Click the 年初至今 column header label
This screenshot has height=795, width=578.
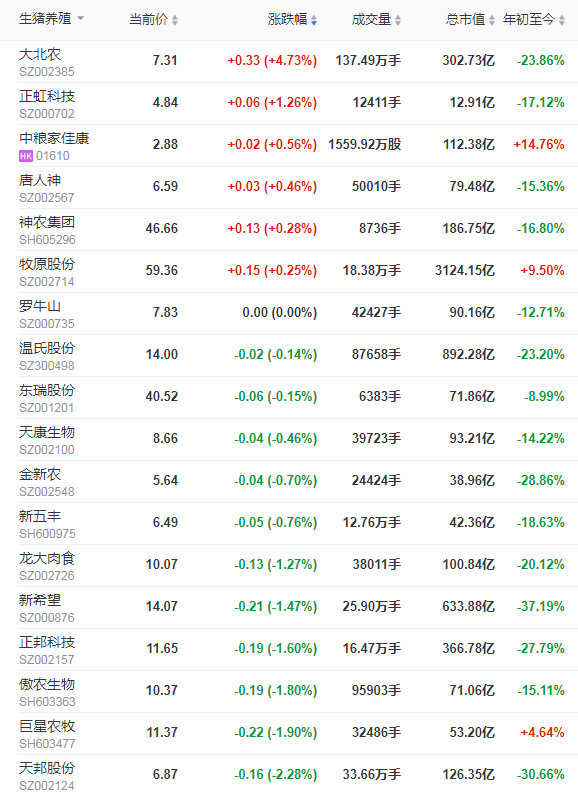(529, 20)
